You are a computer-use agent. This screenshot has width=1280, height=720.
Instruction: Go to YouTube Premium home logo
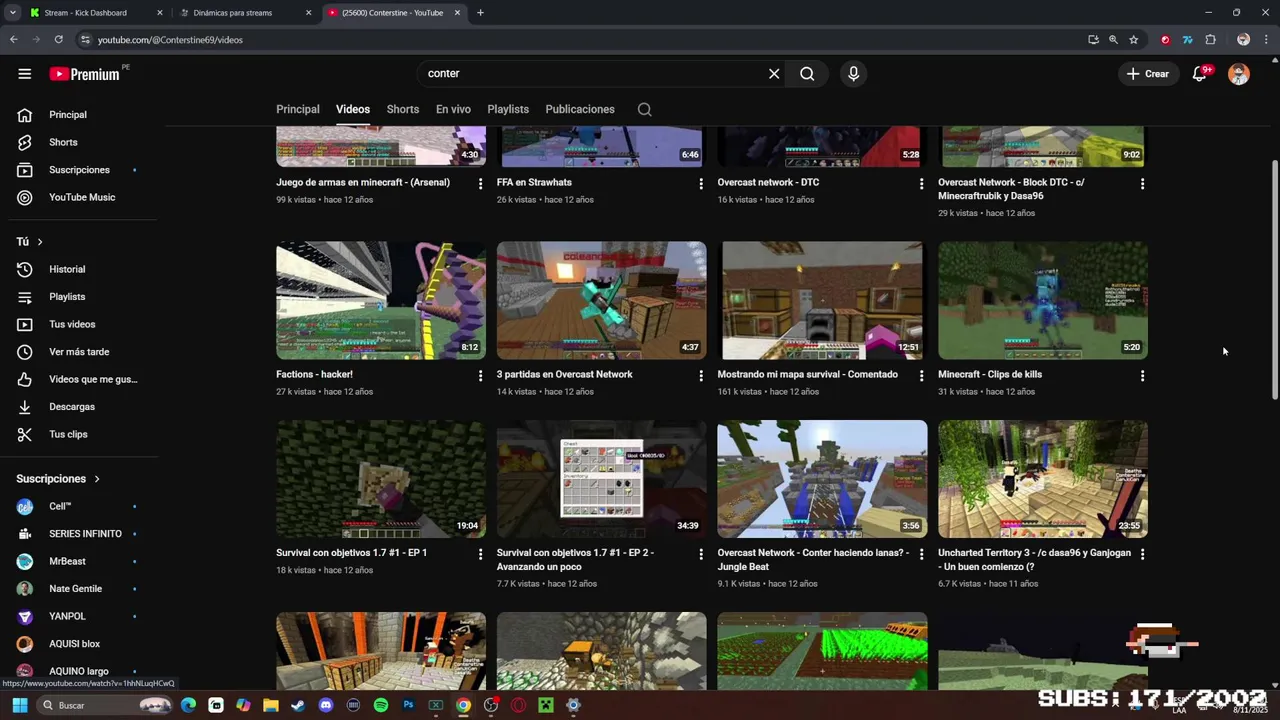pos(85,74)
